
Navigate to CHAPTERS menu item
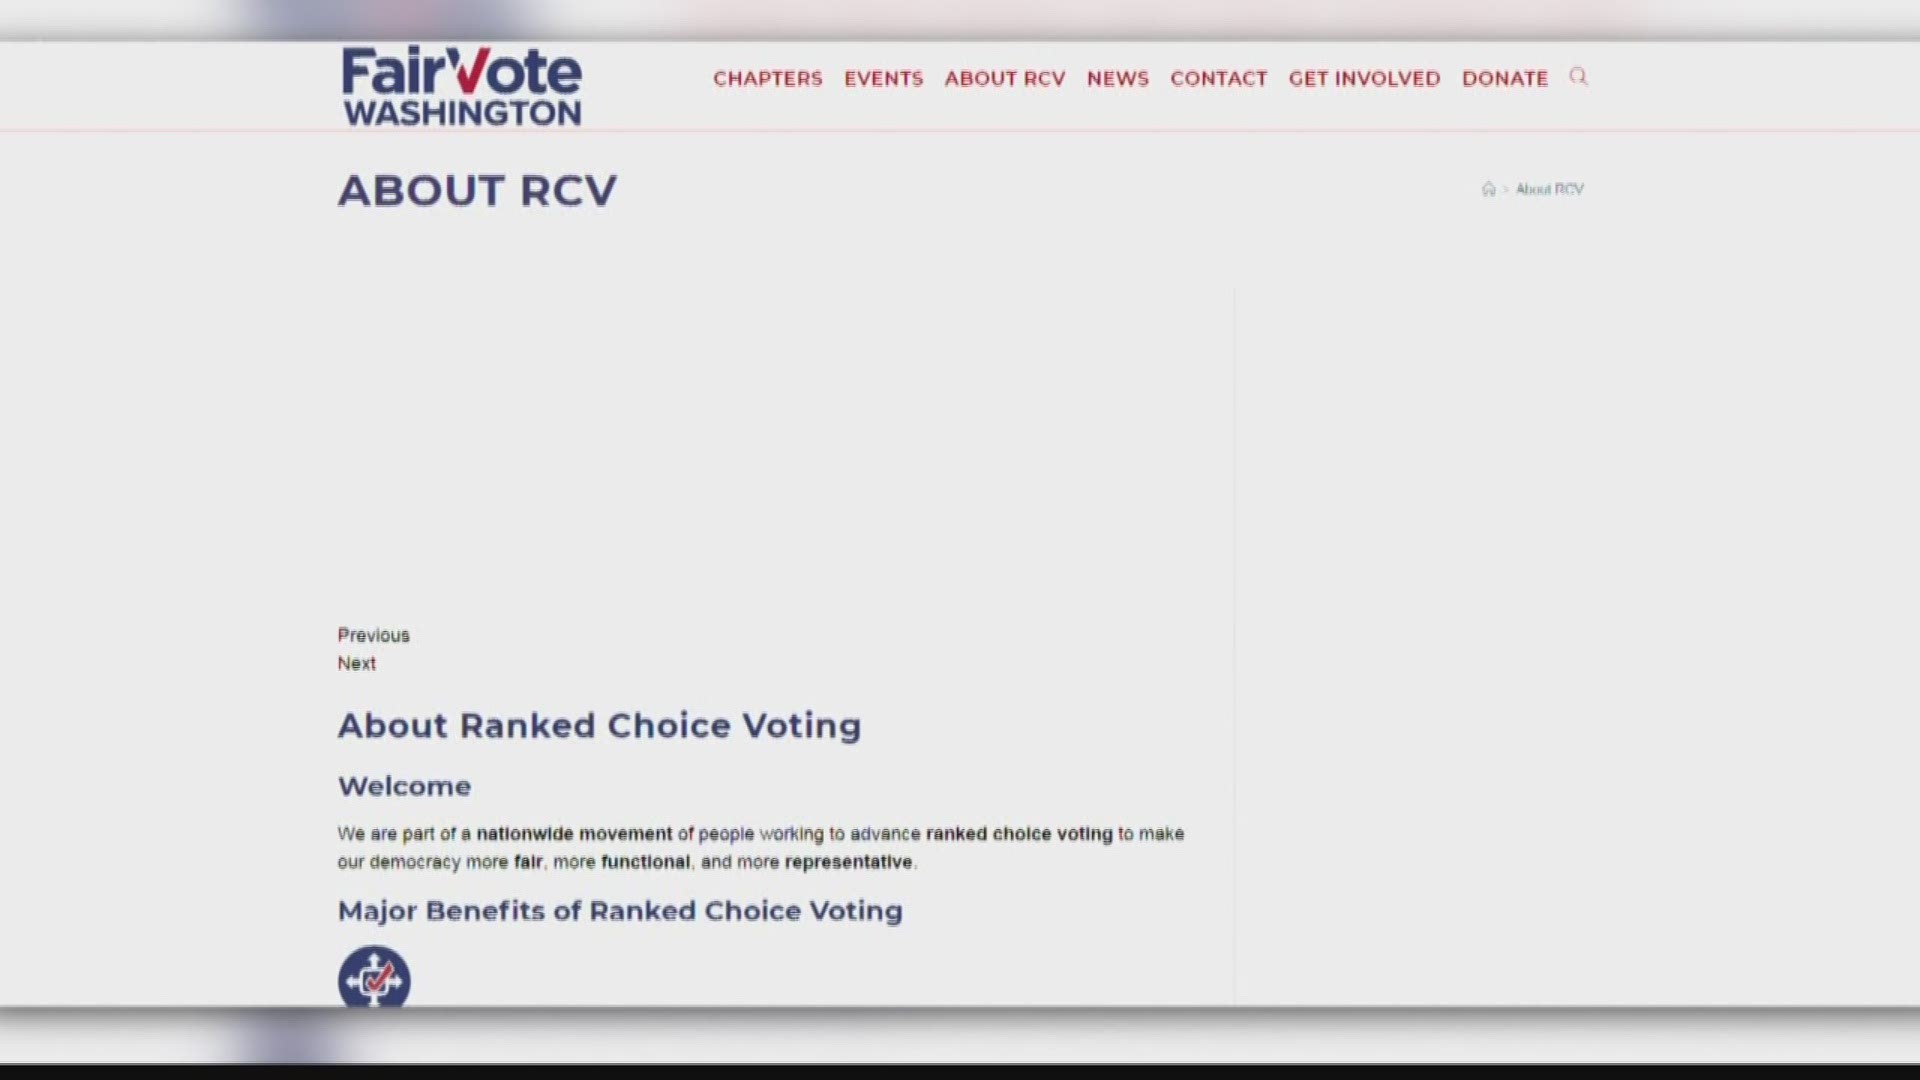(767, 78)
